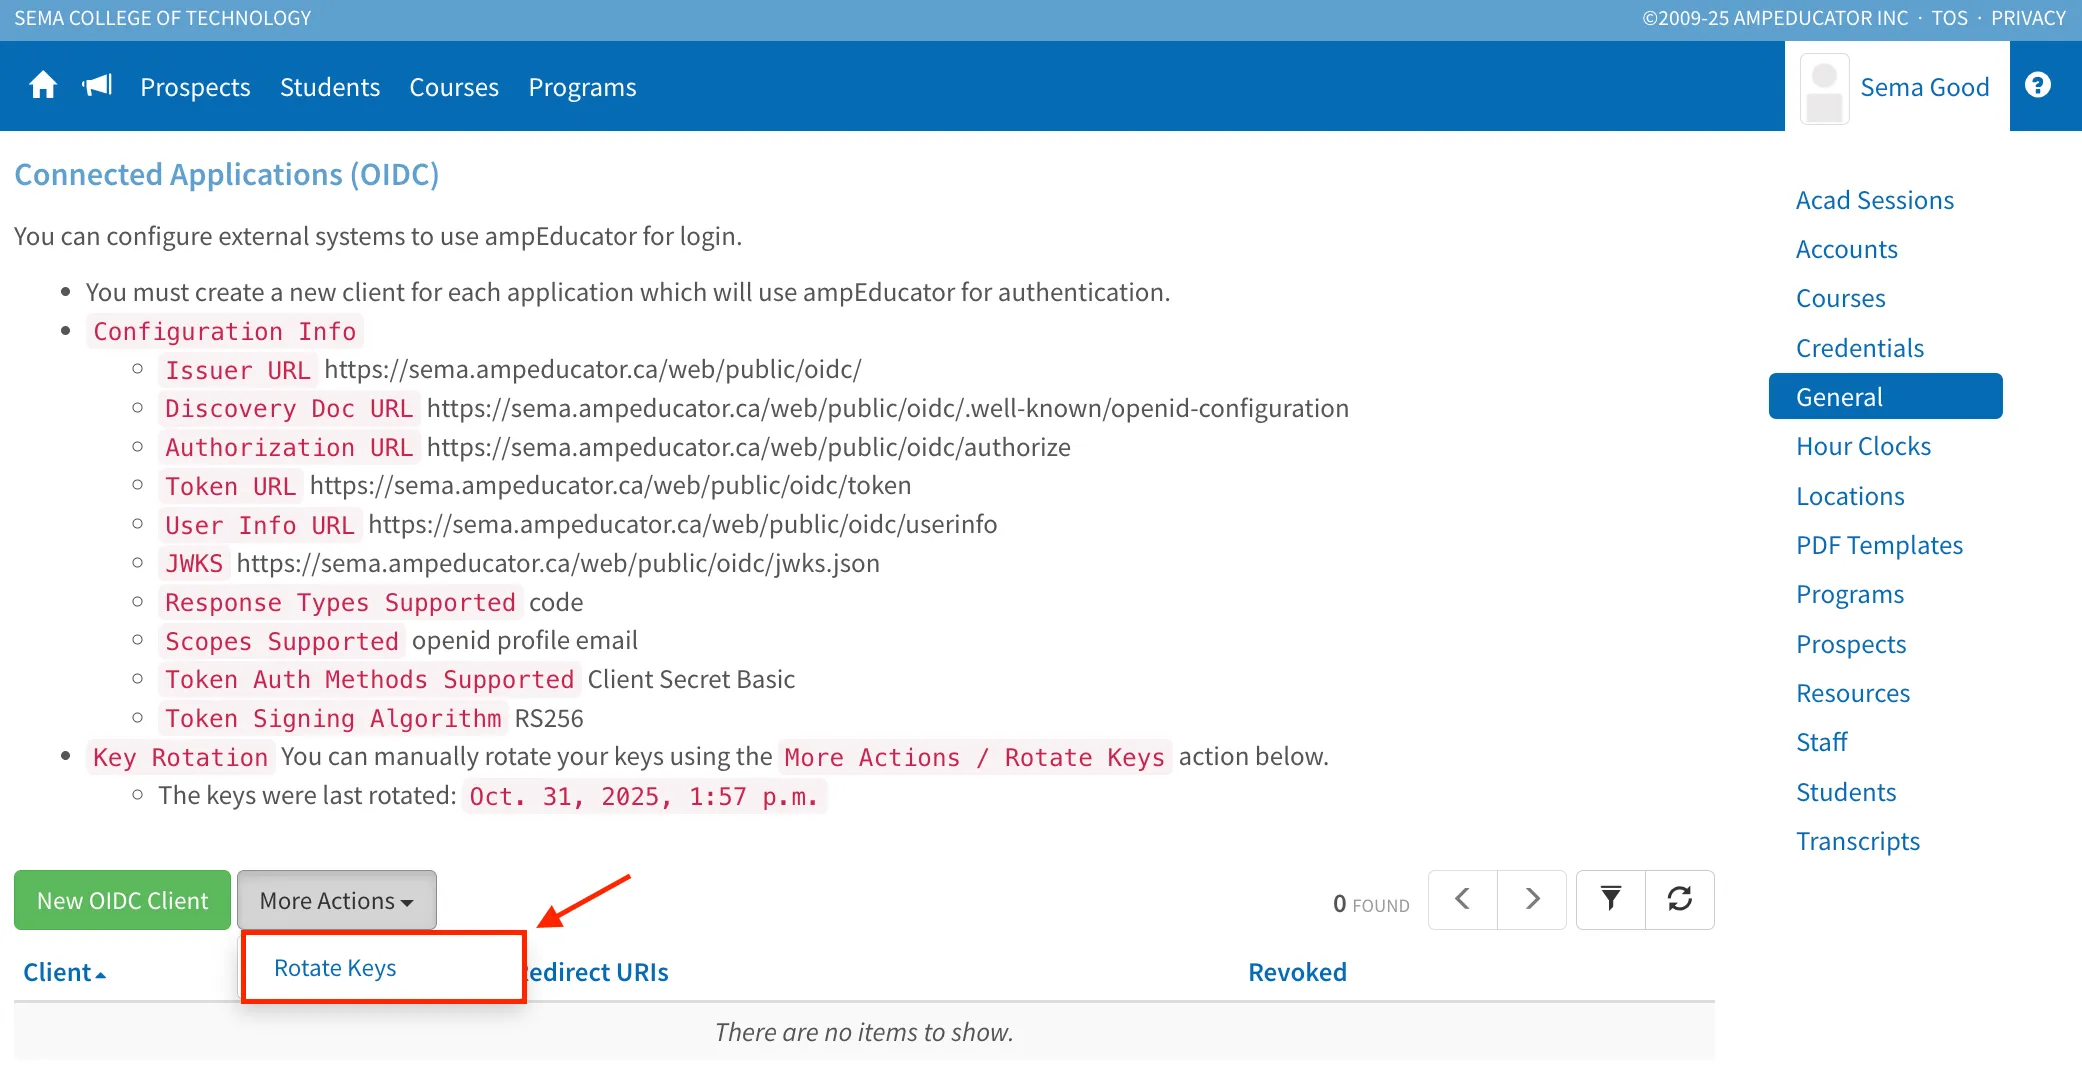2082x1074 pixels.
Task: Open Locations in sidebar
Action: [1850, 496]
